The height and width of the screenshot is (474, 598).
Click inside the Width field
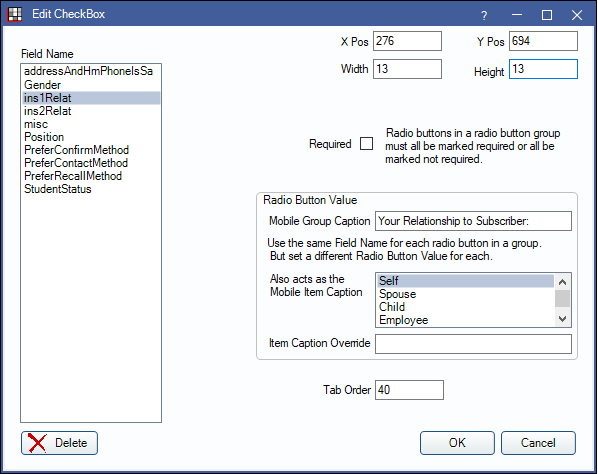point(407,69)
